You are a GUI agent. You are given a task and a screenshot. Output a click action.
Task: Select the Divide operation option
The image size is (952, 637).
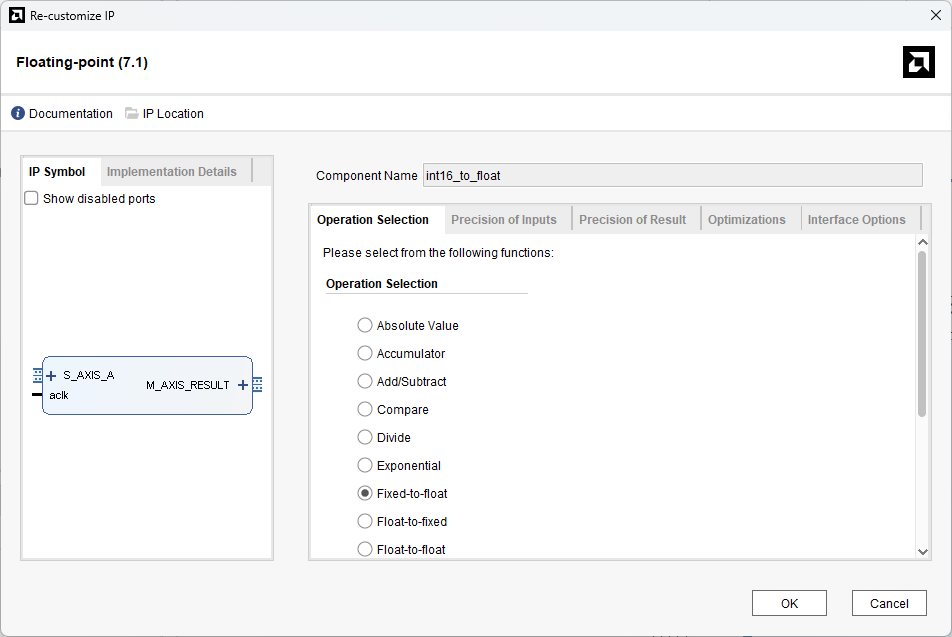click(365, 438)
